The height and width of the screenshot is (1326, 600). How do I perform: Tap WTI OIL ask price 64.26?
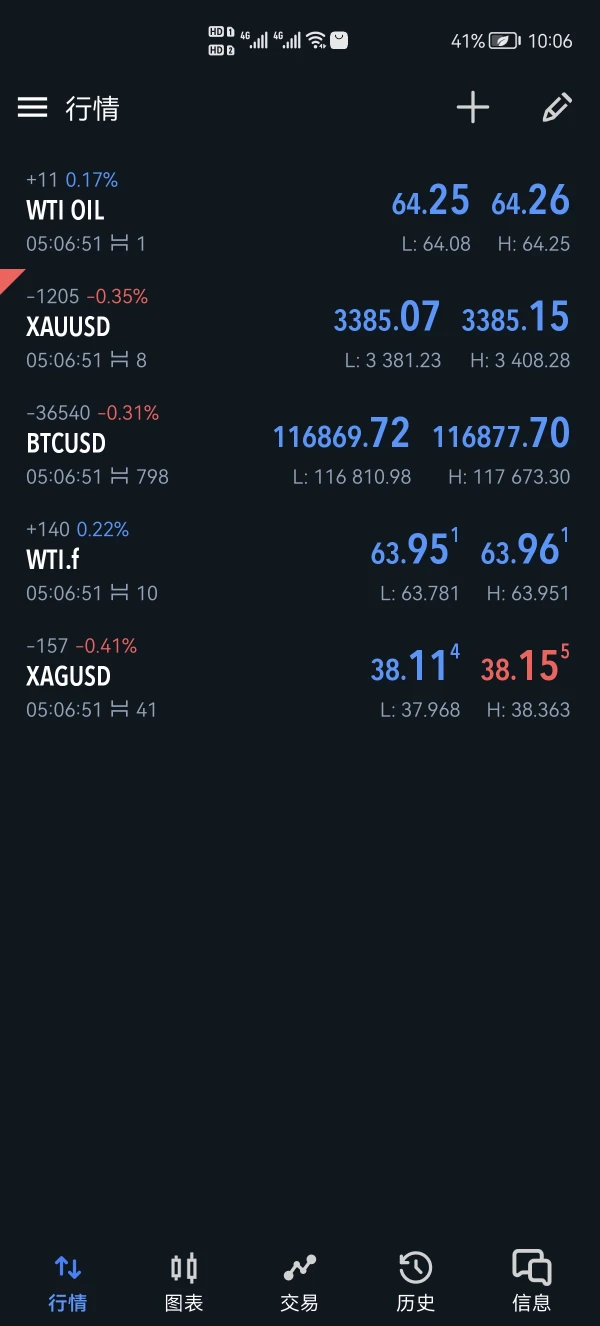[x=530, y=202]
